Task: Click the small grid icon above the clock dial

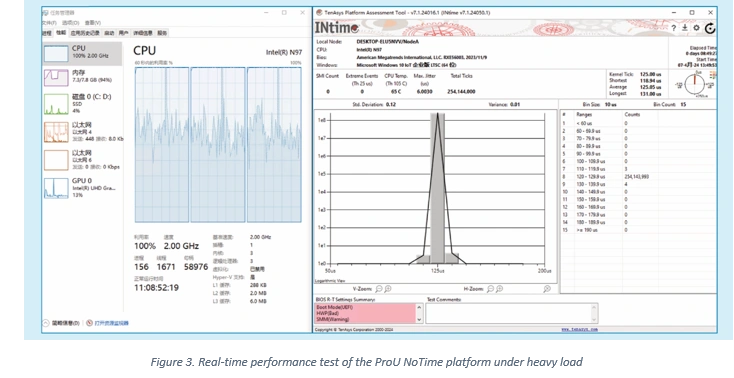Action: 713,75
